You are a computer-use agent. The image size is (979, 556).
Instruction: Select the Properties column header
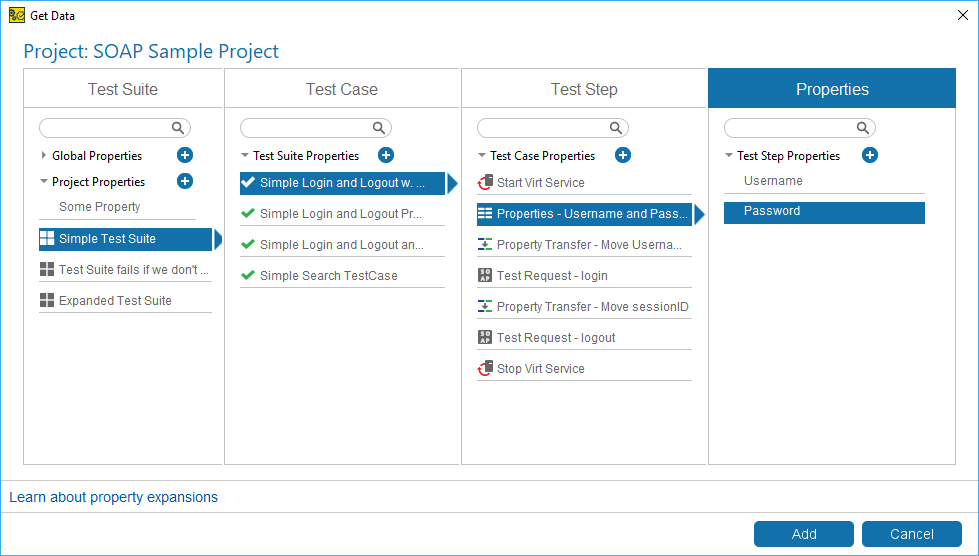click(832, 89)
